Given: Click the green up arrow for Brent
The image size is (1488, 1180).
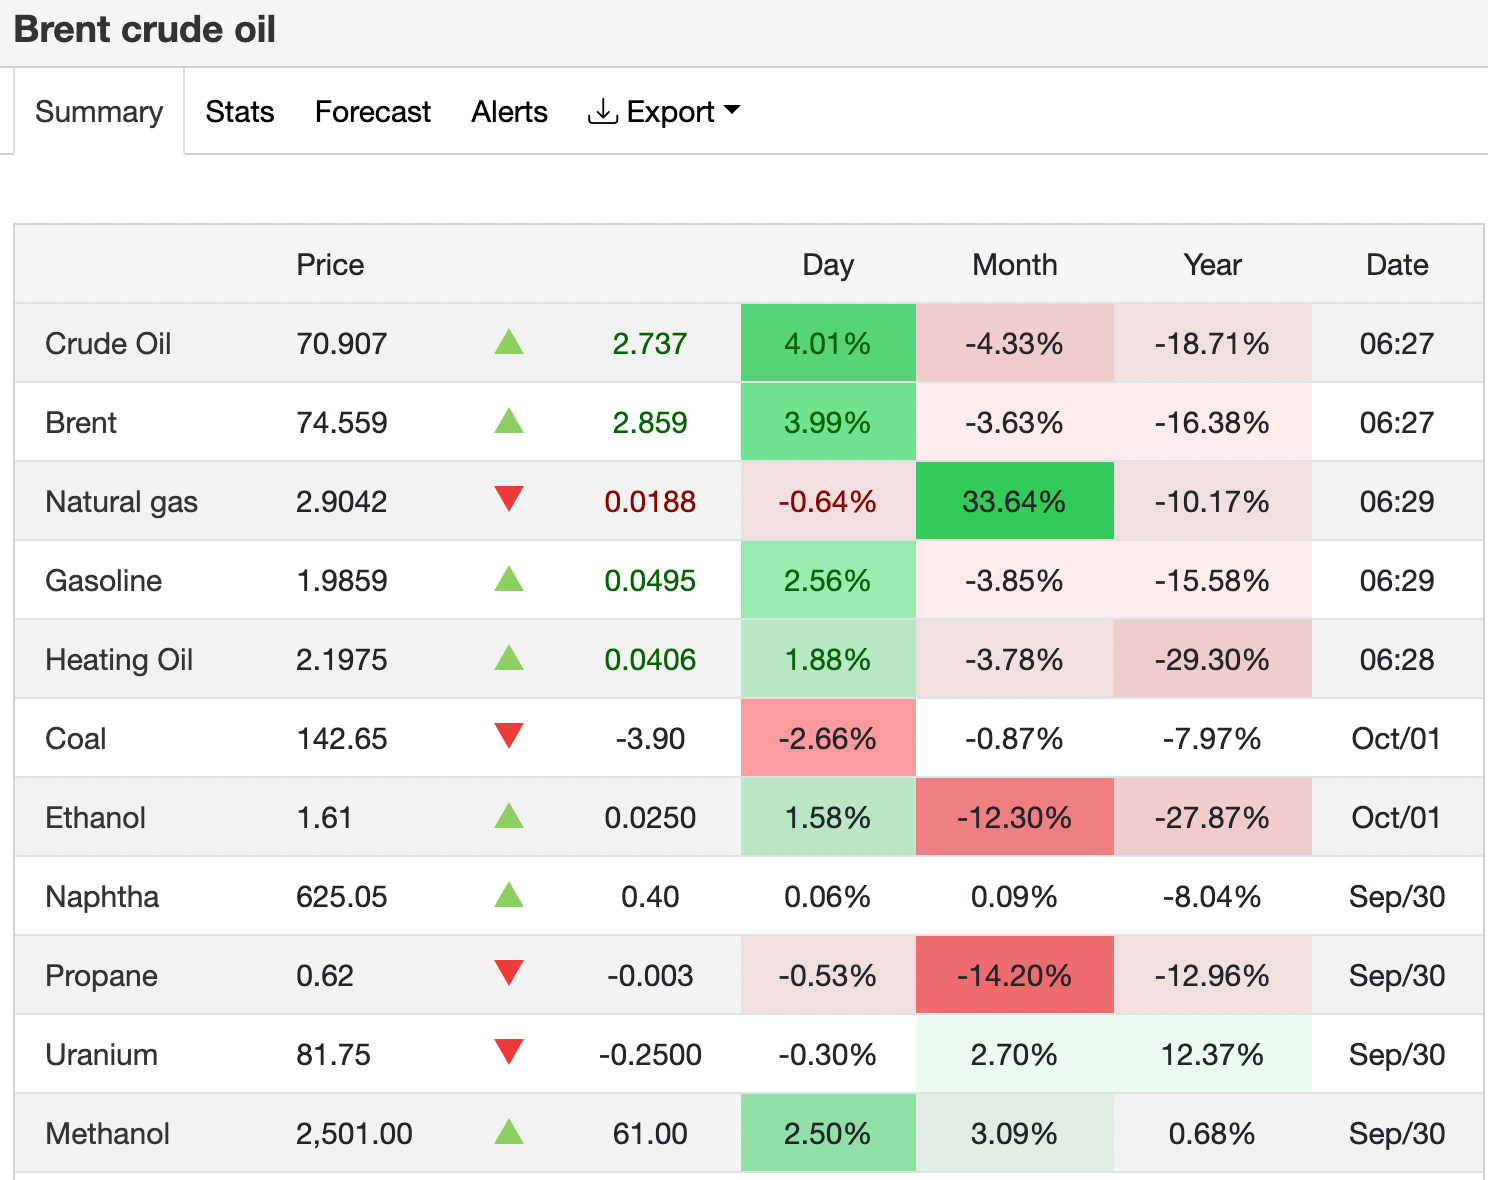Looking at the screenshot, I should click(509, 421).
